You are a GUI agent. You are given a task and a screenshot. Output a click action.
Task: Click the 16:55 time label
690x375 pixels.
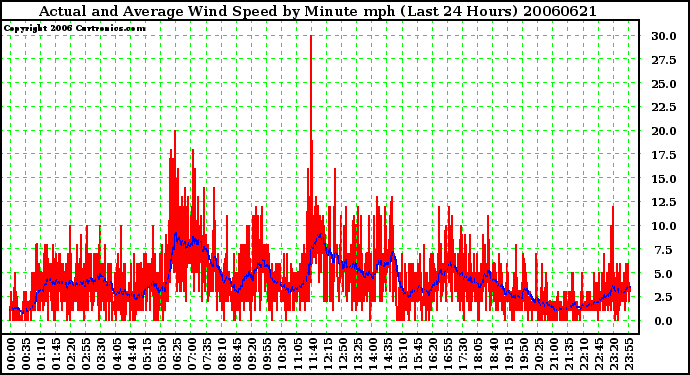point(448,354)
